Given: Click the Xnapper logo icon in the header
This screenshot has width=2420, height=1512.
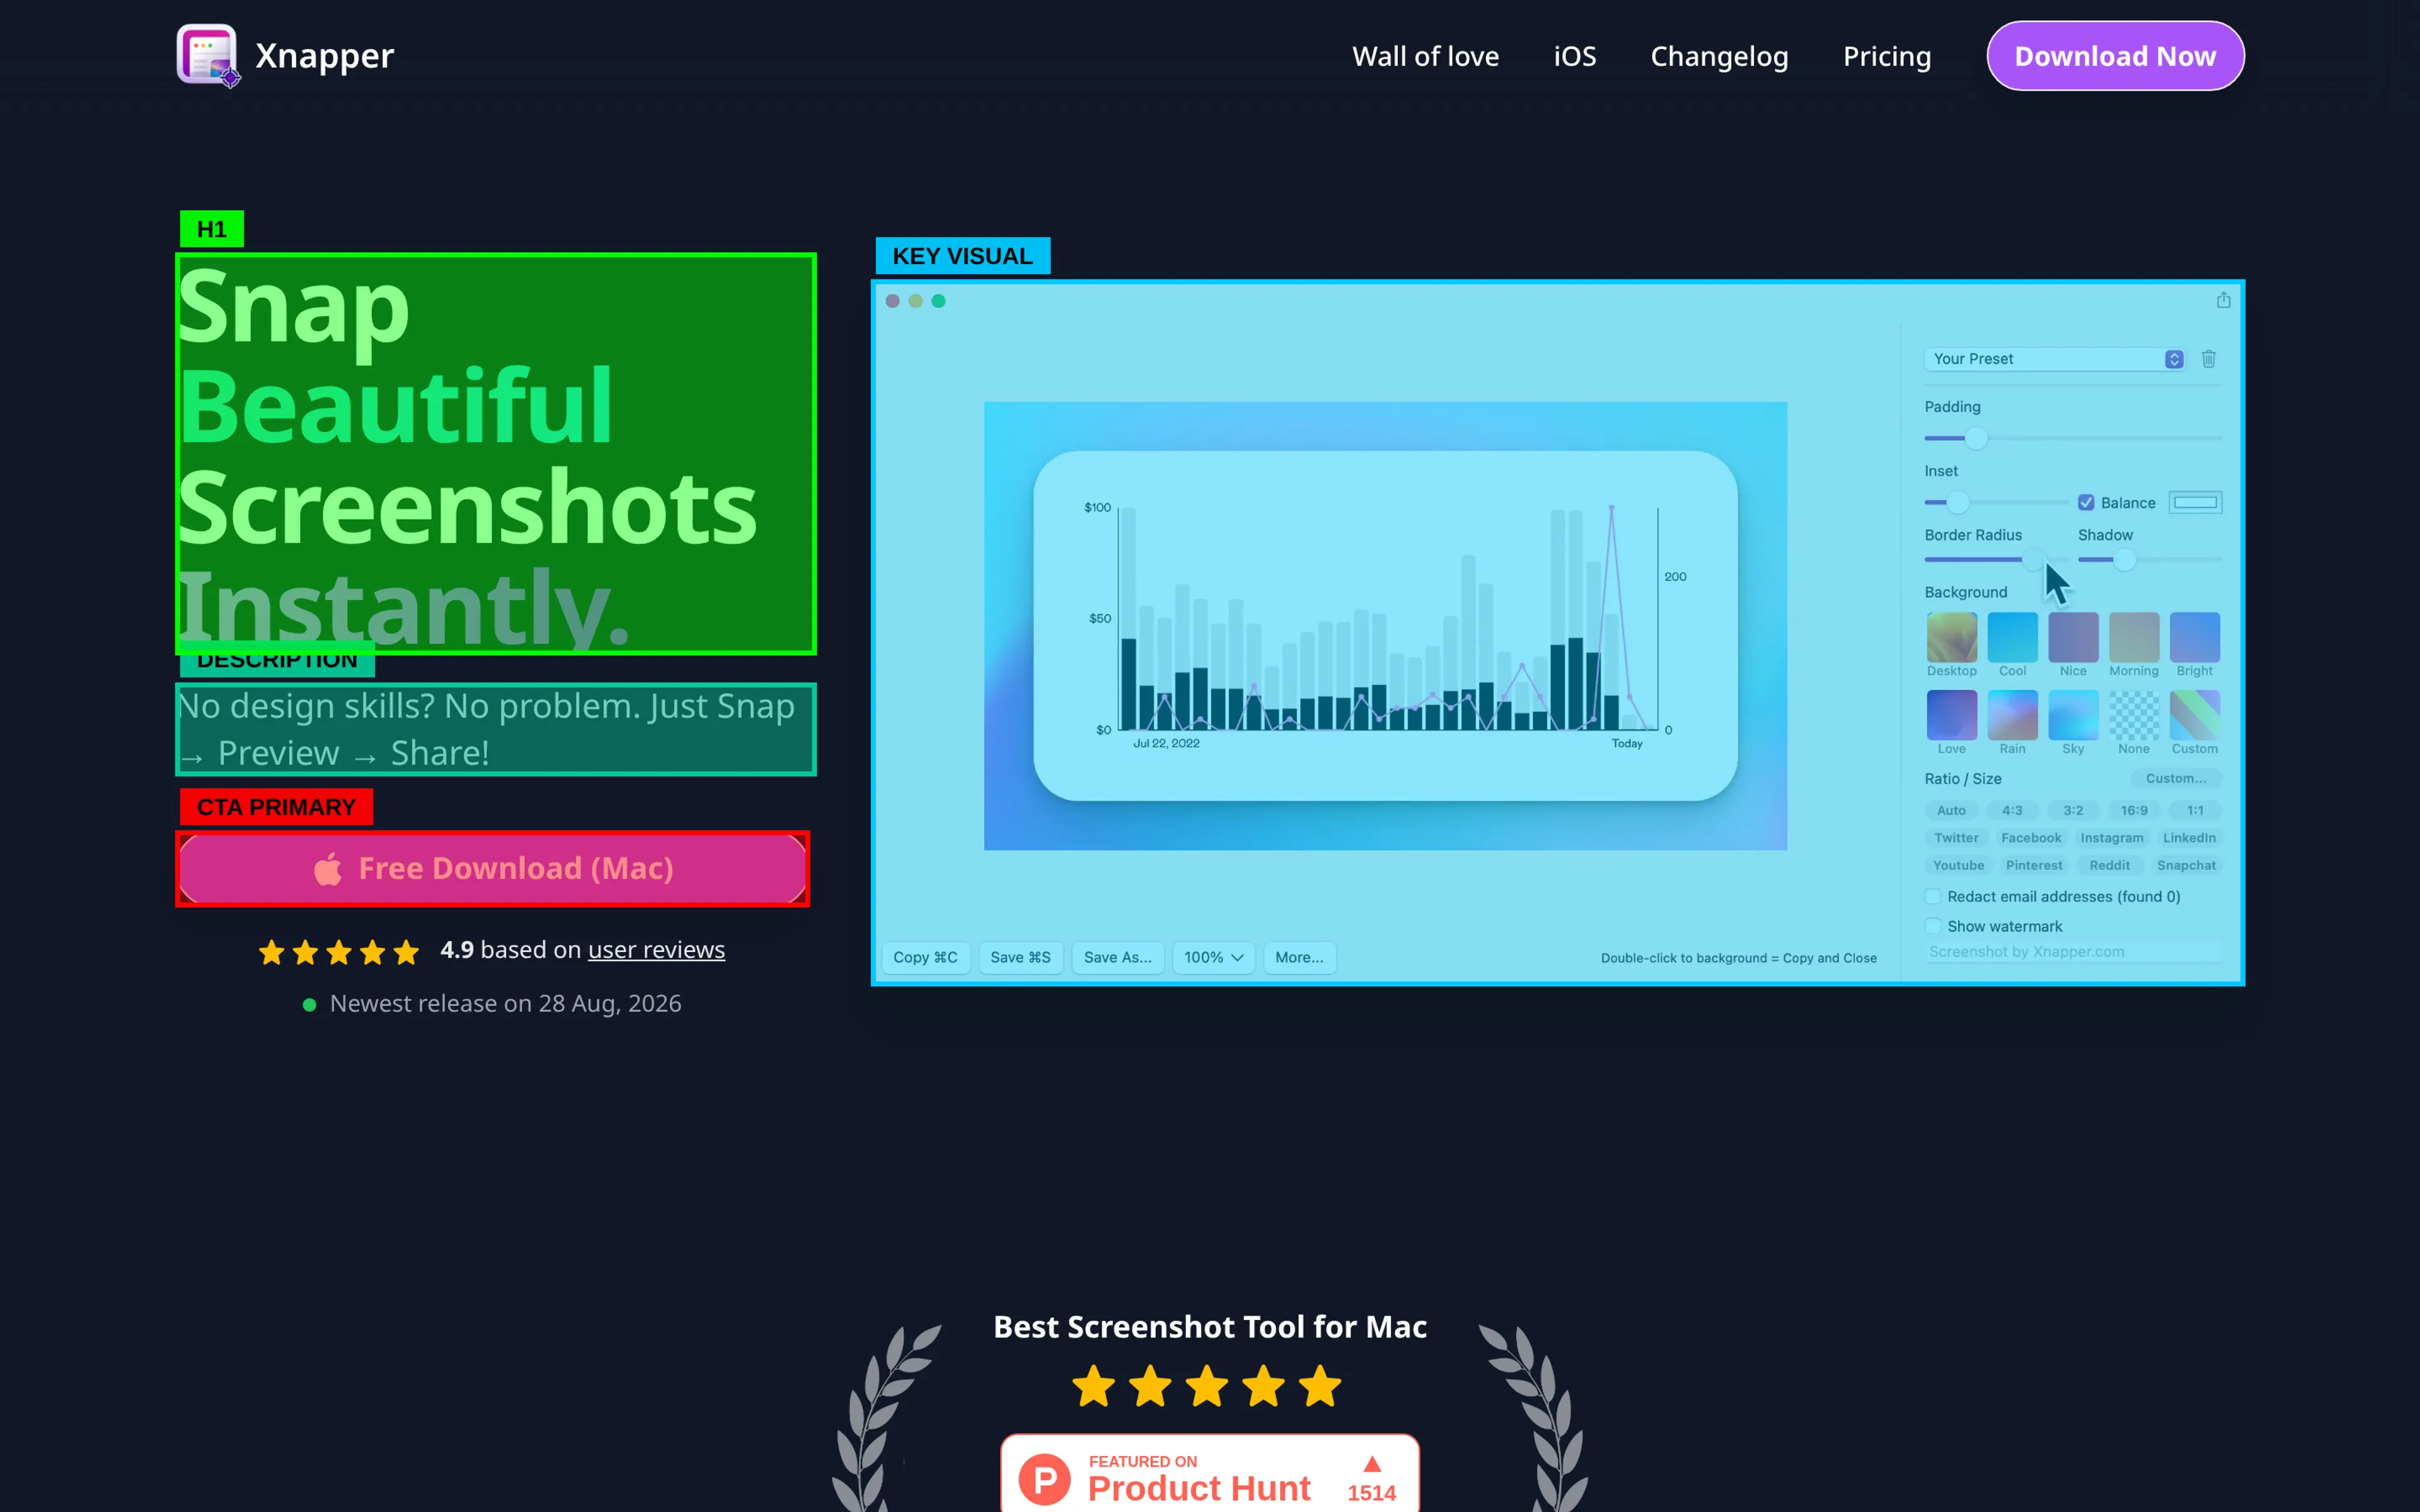Looking at the screenshot, I should point(208,55).
